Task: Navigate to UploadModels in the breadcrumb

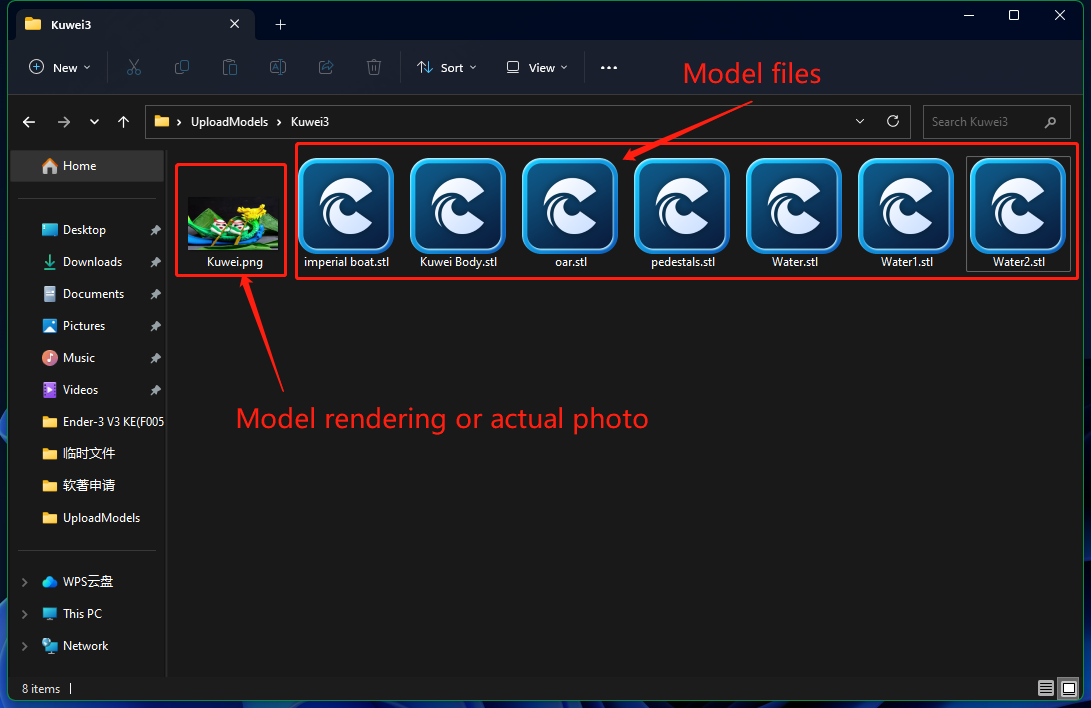Action: click(x=229, y=122)
